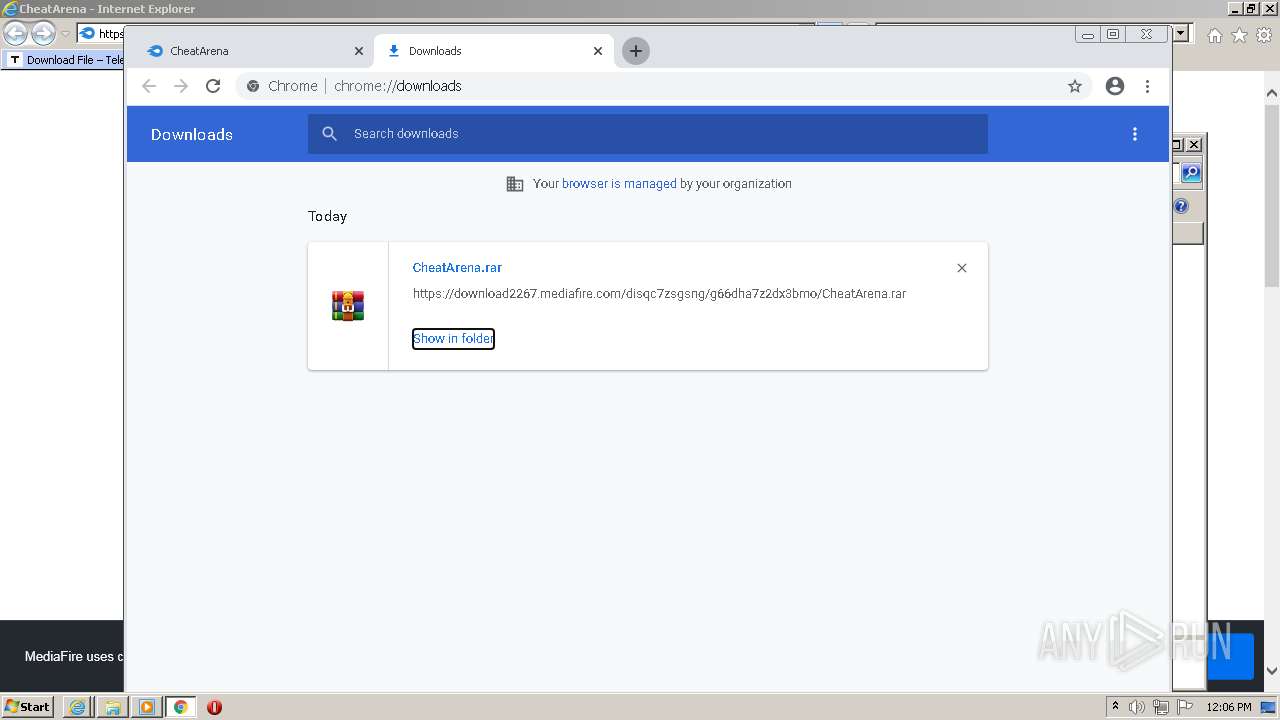Bookmark this page with the star icon
This screenshot has width=1280, height=720.
(x=1075, y=86)
